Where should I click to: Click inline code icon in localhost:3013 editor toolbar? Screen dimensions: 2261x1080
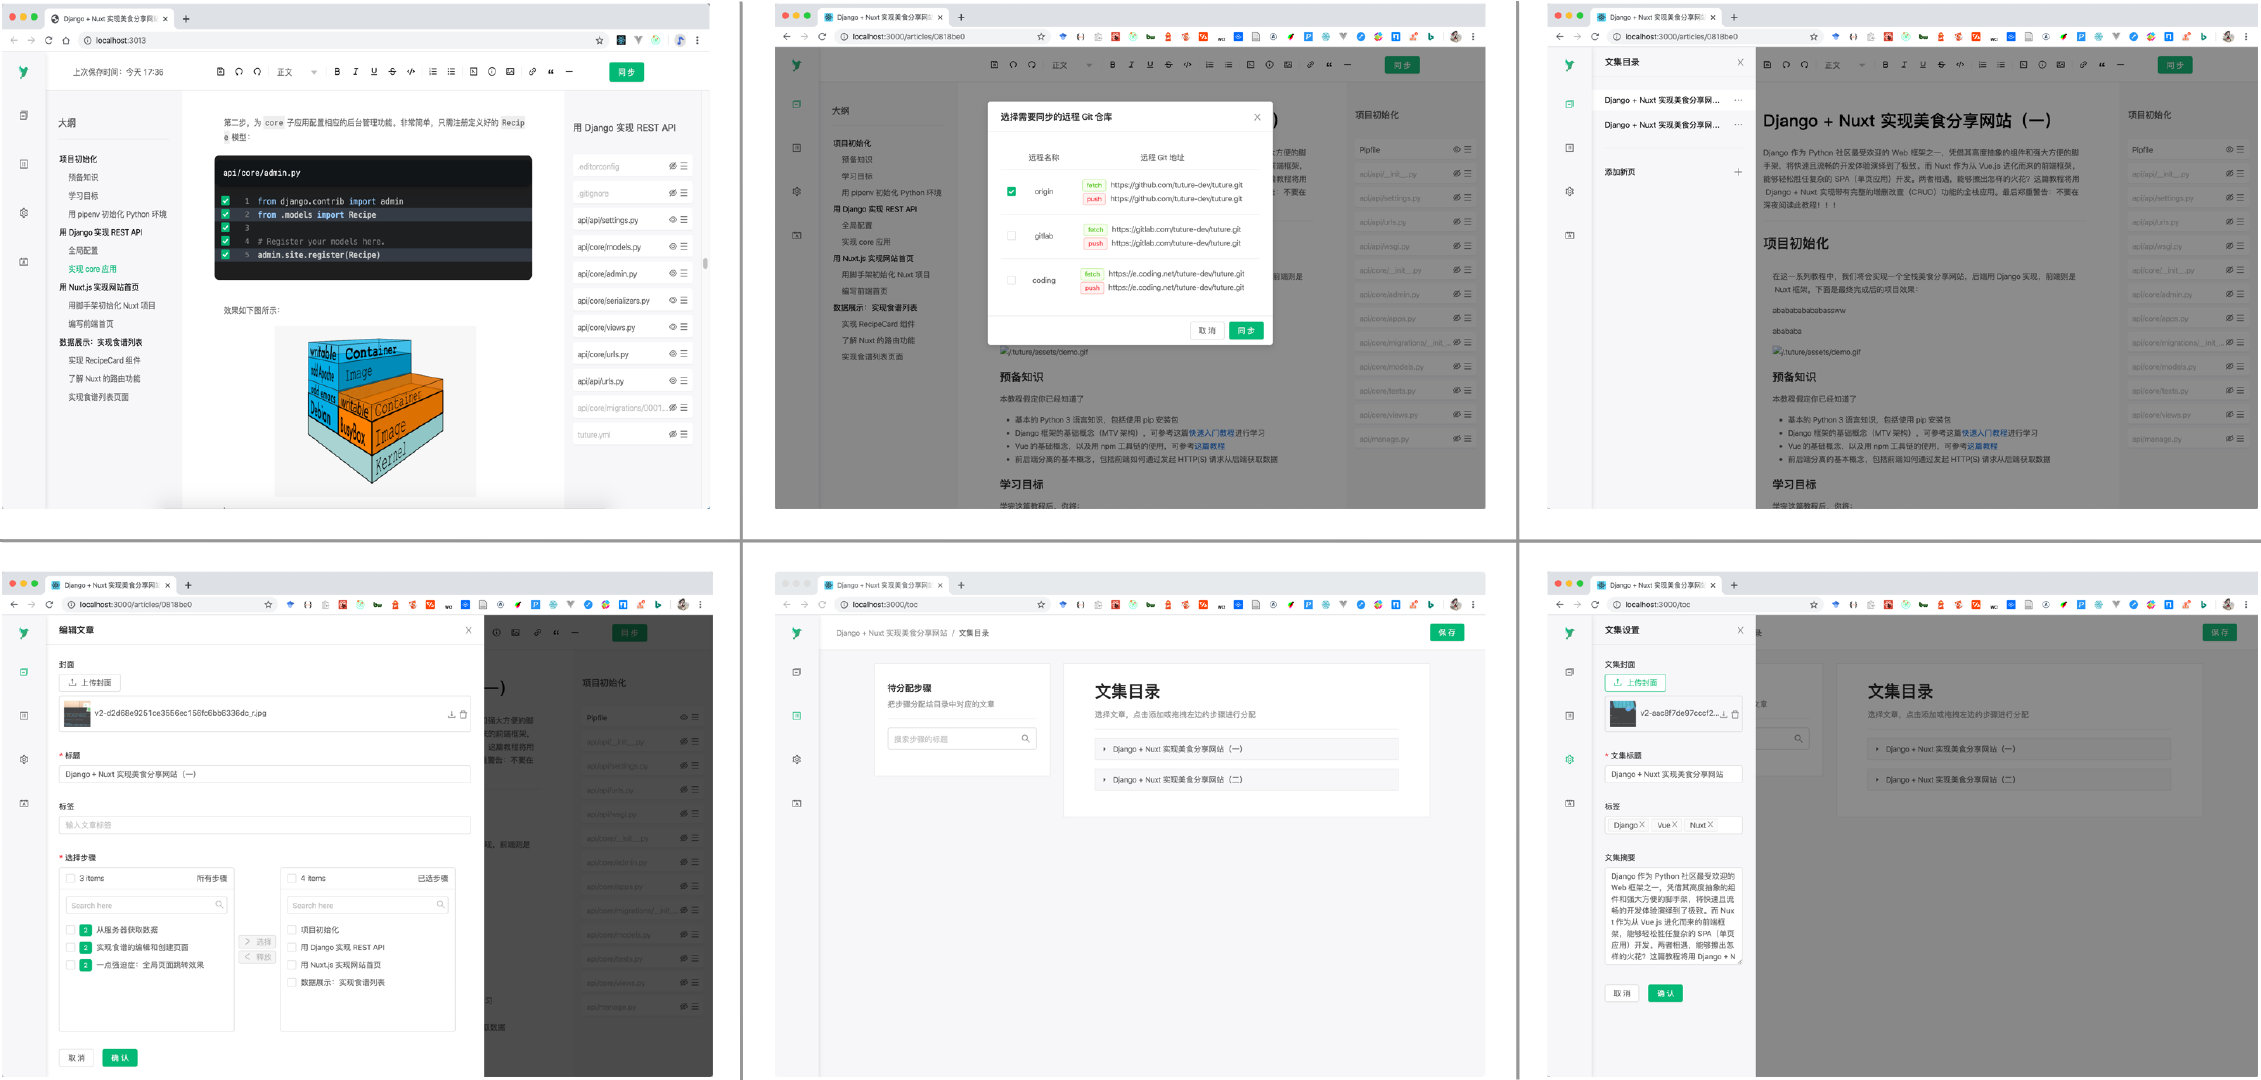tap(411, 72)
